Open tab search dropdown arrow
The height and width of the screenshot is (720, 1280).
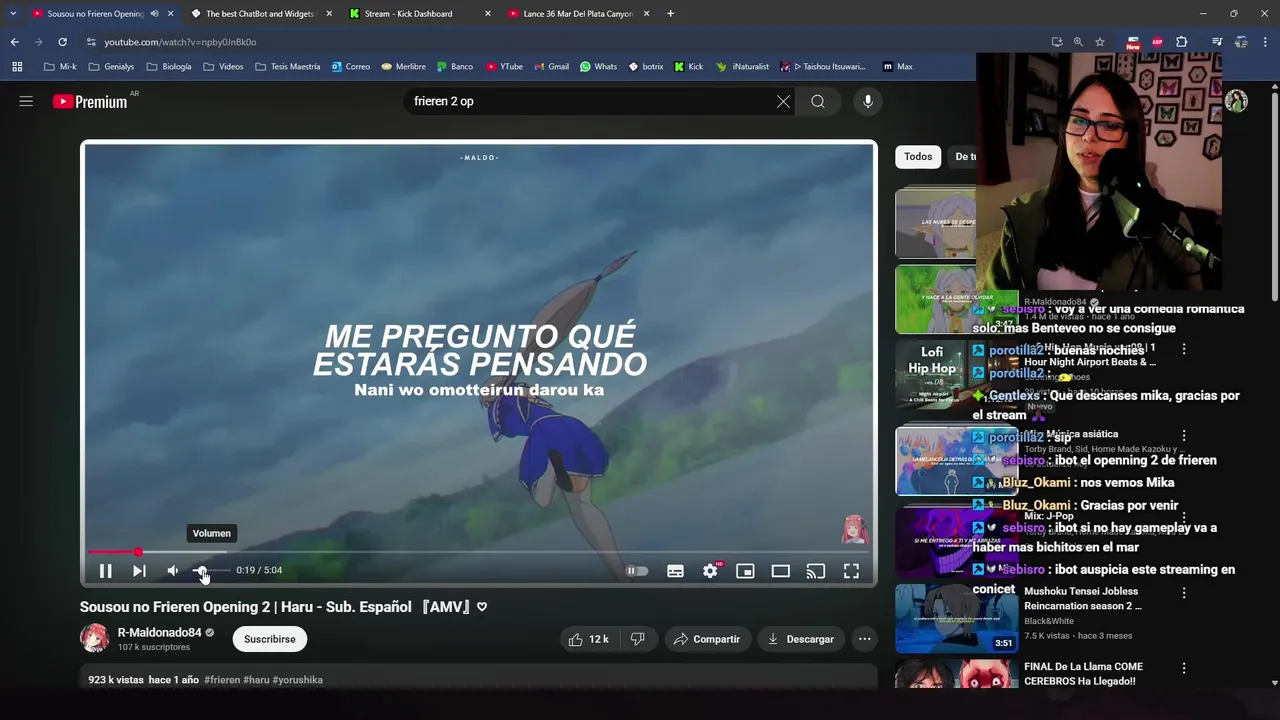13,14
